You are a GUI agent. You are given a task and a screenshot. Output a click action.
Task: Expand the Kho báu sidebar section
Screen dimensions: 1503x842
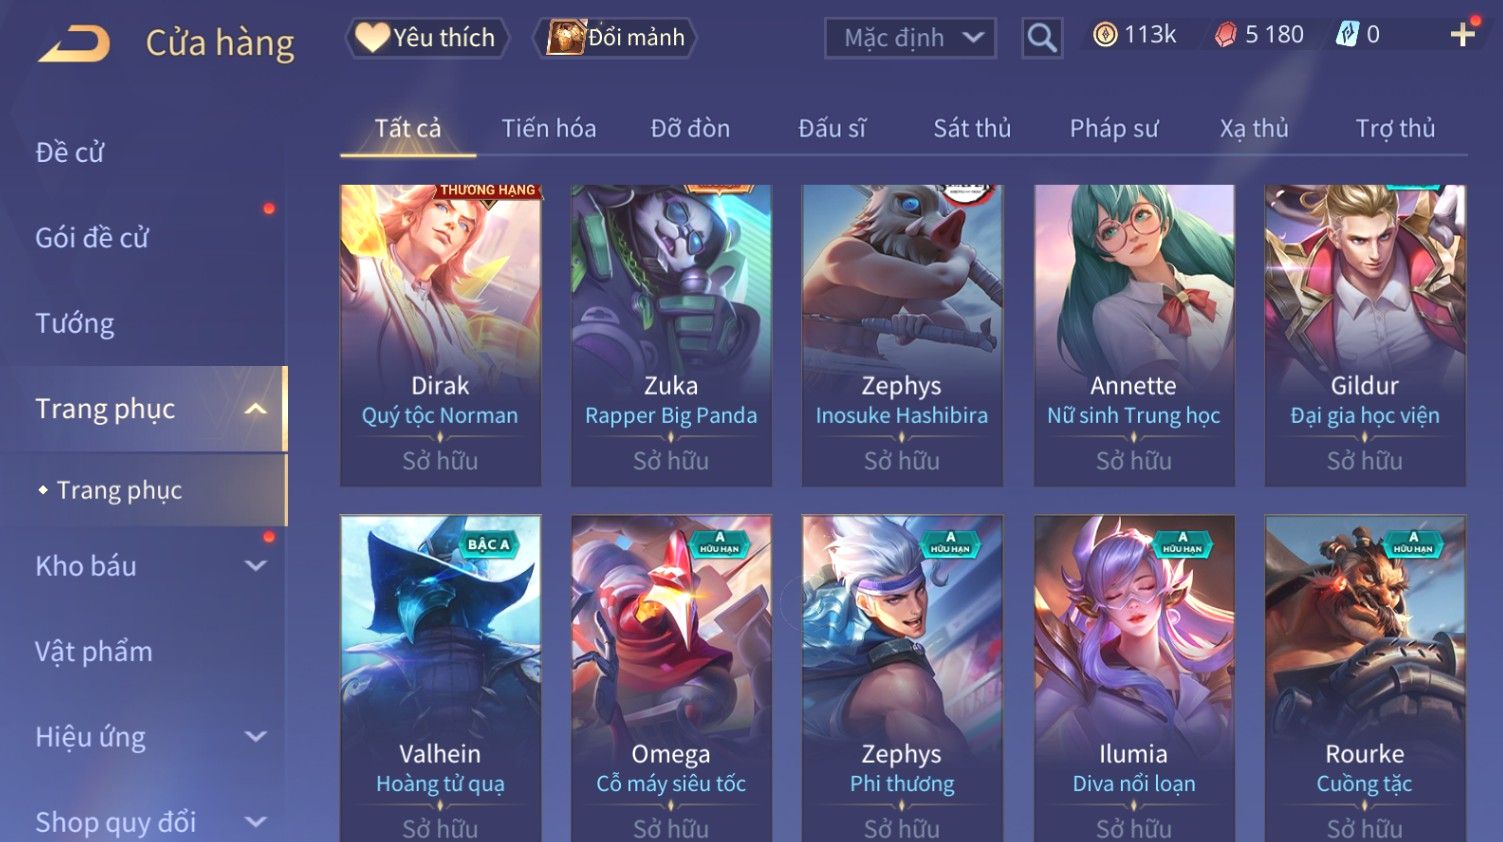(x=256, y=566)
